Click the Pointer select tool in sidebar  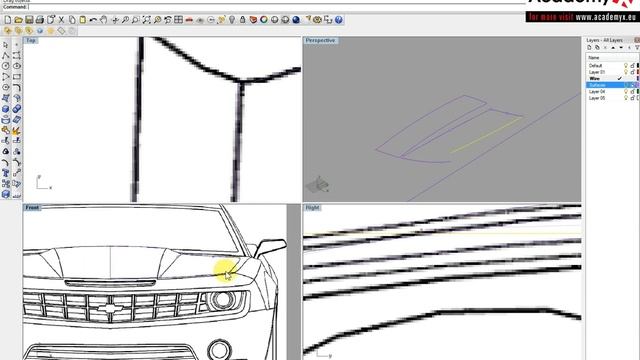[x=5, y=44]
